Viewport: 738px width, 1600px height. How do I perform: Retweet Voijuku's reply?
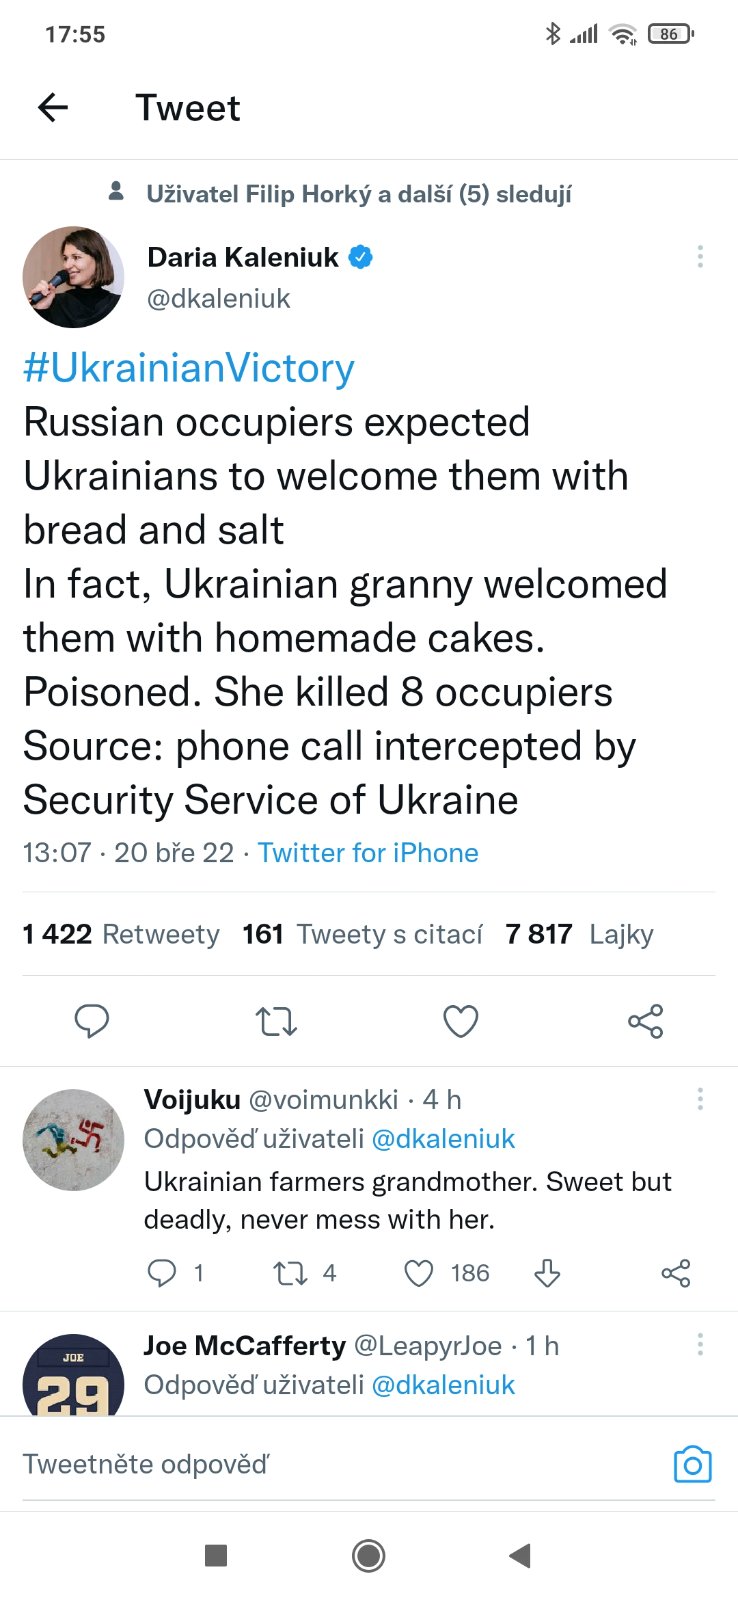pos(290,1273)
